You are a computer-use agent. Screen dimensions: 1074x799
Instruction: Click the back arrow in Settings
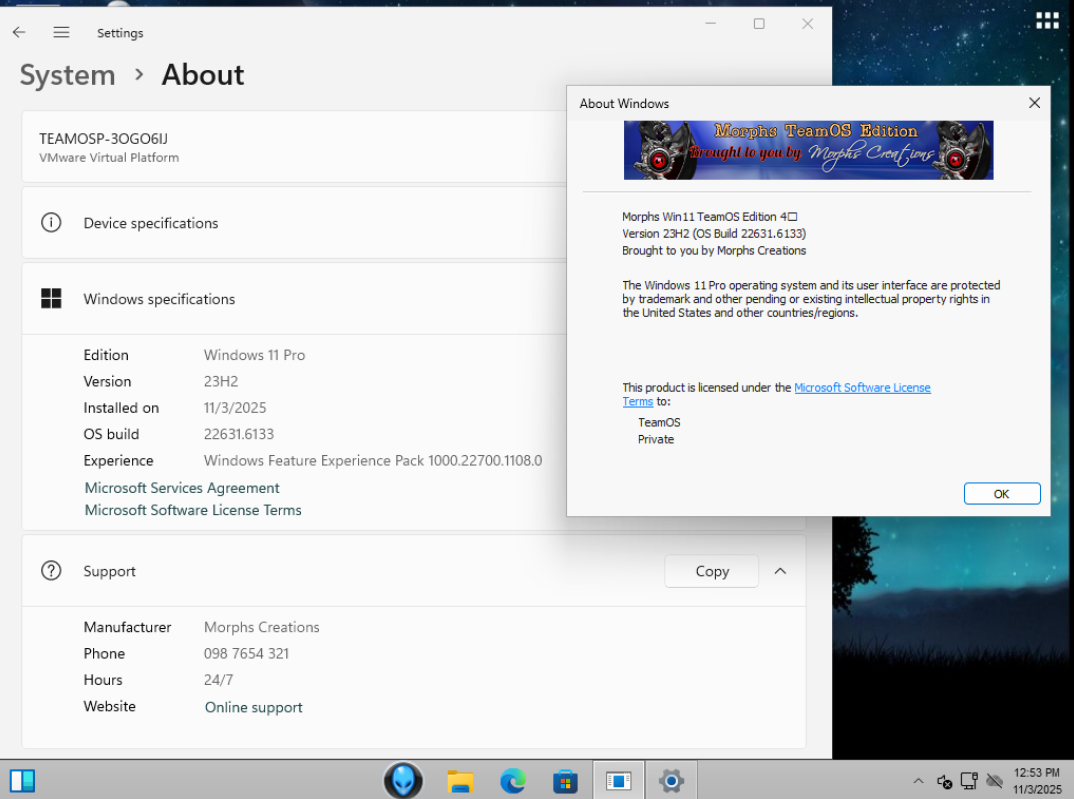pos(19,33)
